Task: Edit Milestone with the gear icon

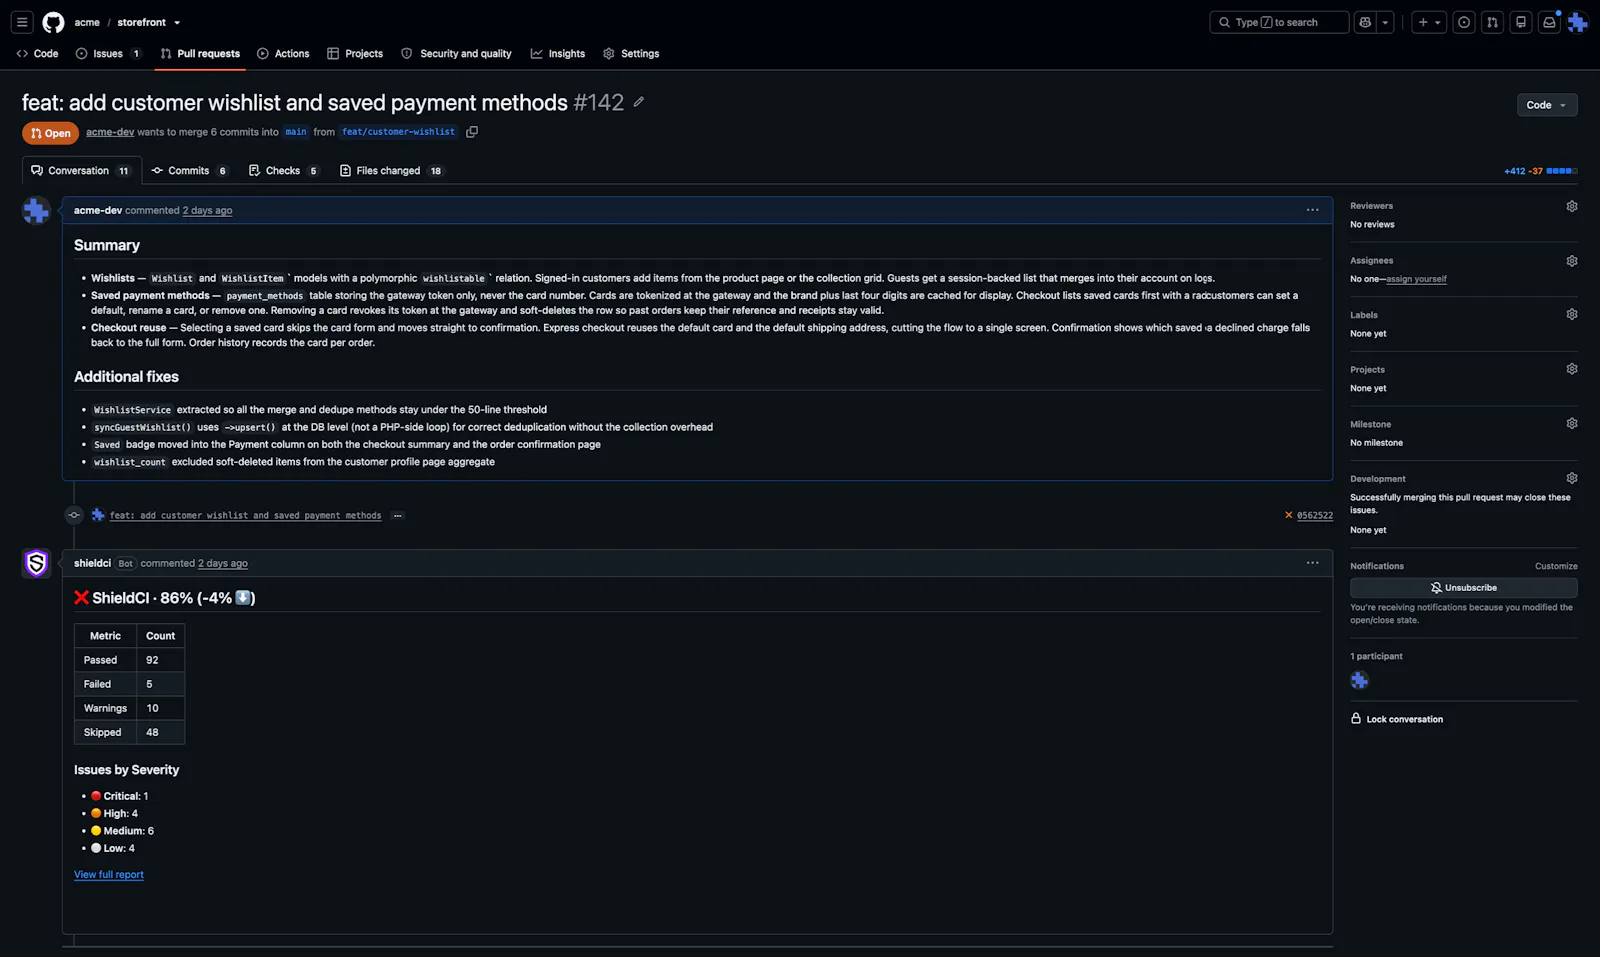Action: (x=1572, y=424)
